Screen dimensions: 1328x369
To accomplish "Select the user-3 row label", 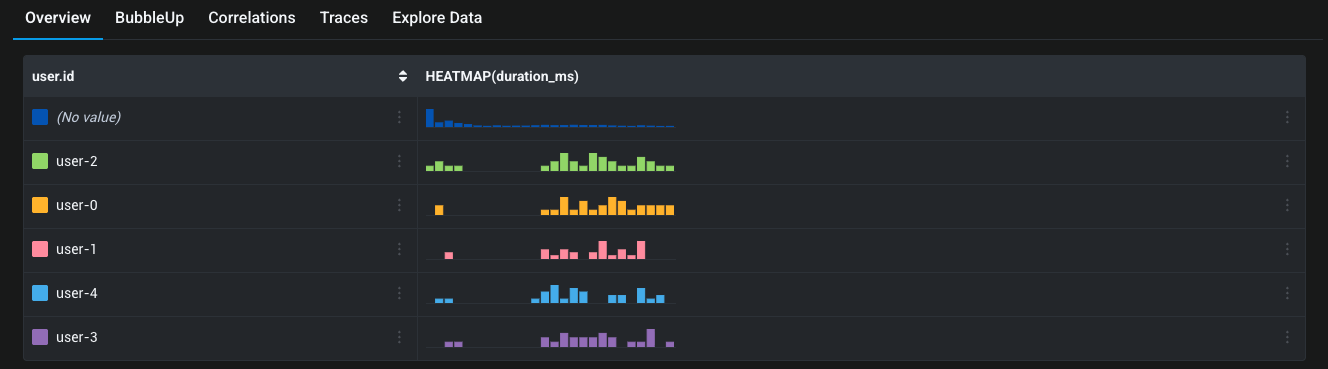I will [x=77, y=337].
